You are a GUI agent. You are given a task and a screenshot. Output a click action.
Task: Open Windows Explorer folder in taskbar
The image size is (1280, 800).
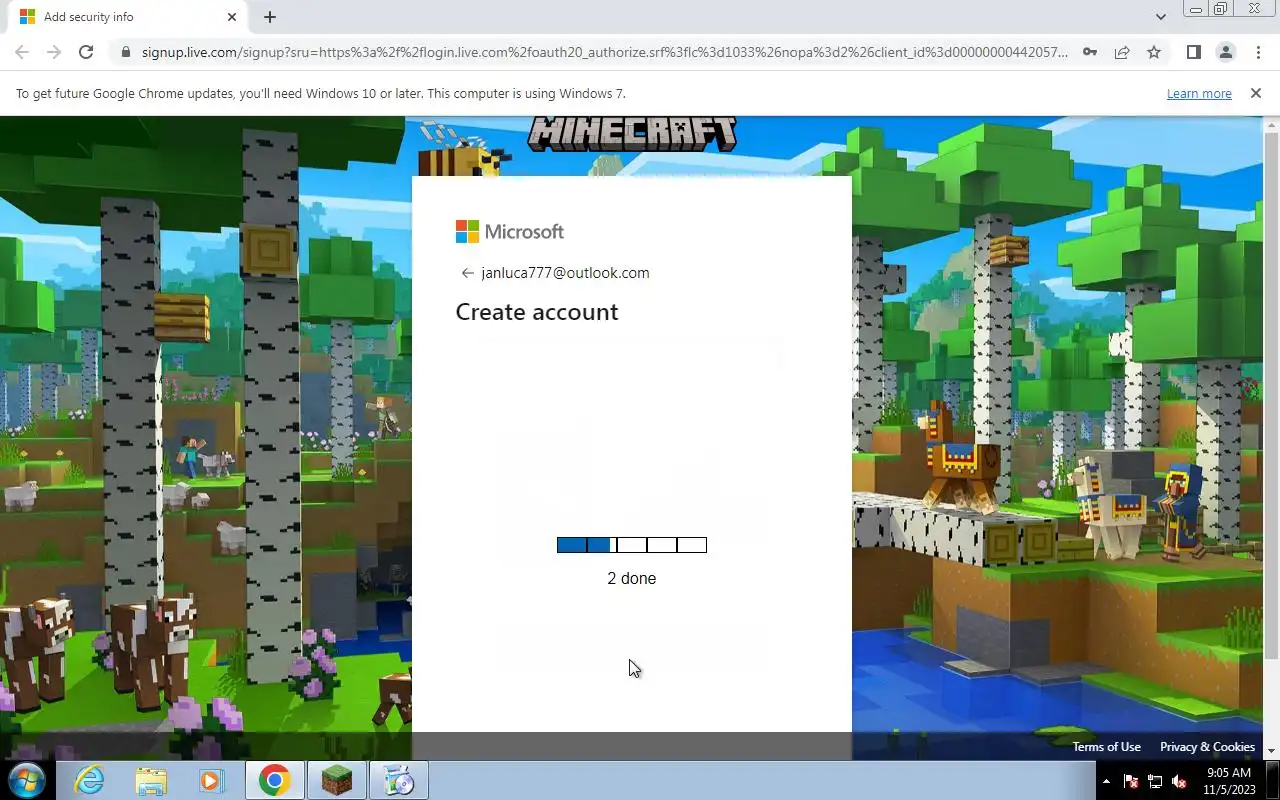pos(151,780)
